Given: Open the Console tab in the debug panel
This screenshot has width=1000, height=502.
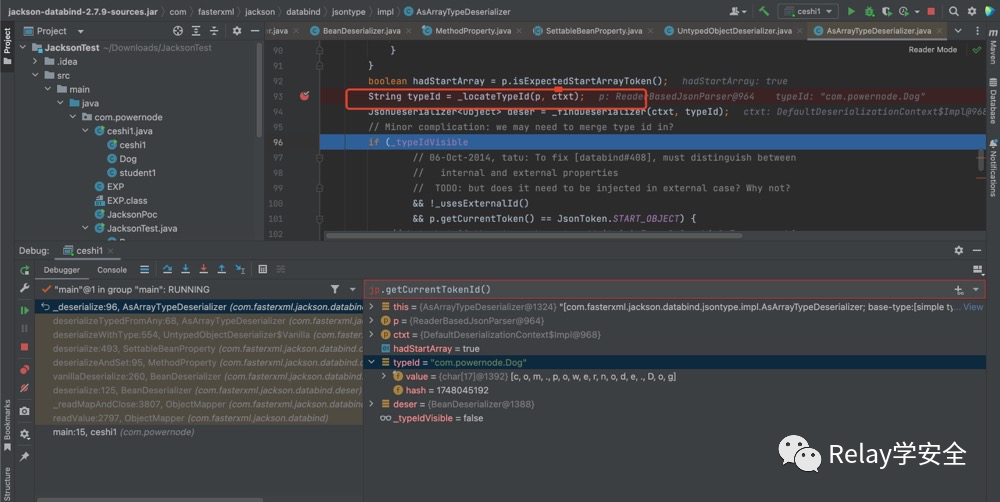Looking at the screenshot, I should pyautogui.click(x=112, y=270).
